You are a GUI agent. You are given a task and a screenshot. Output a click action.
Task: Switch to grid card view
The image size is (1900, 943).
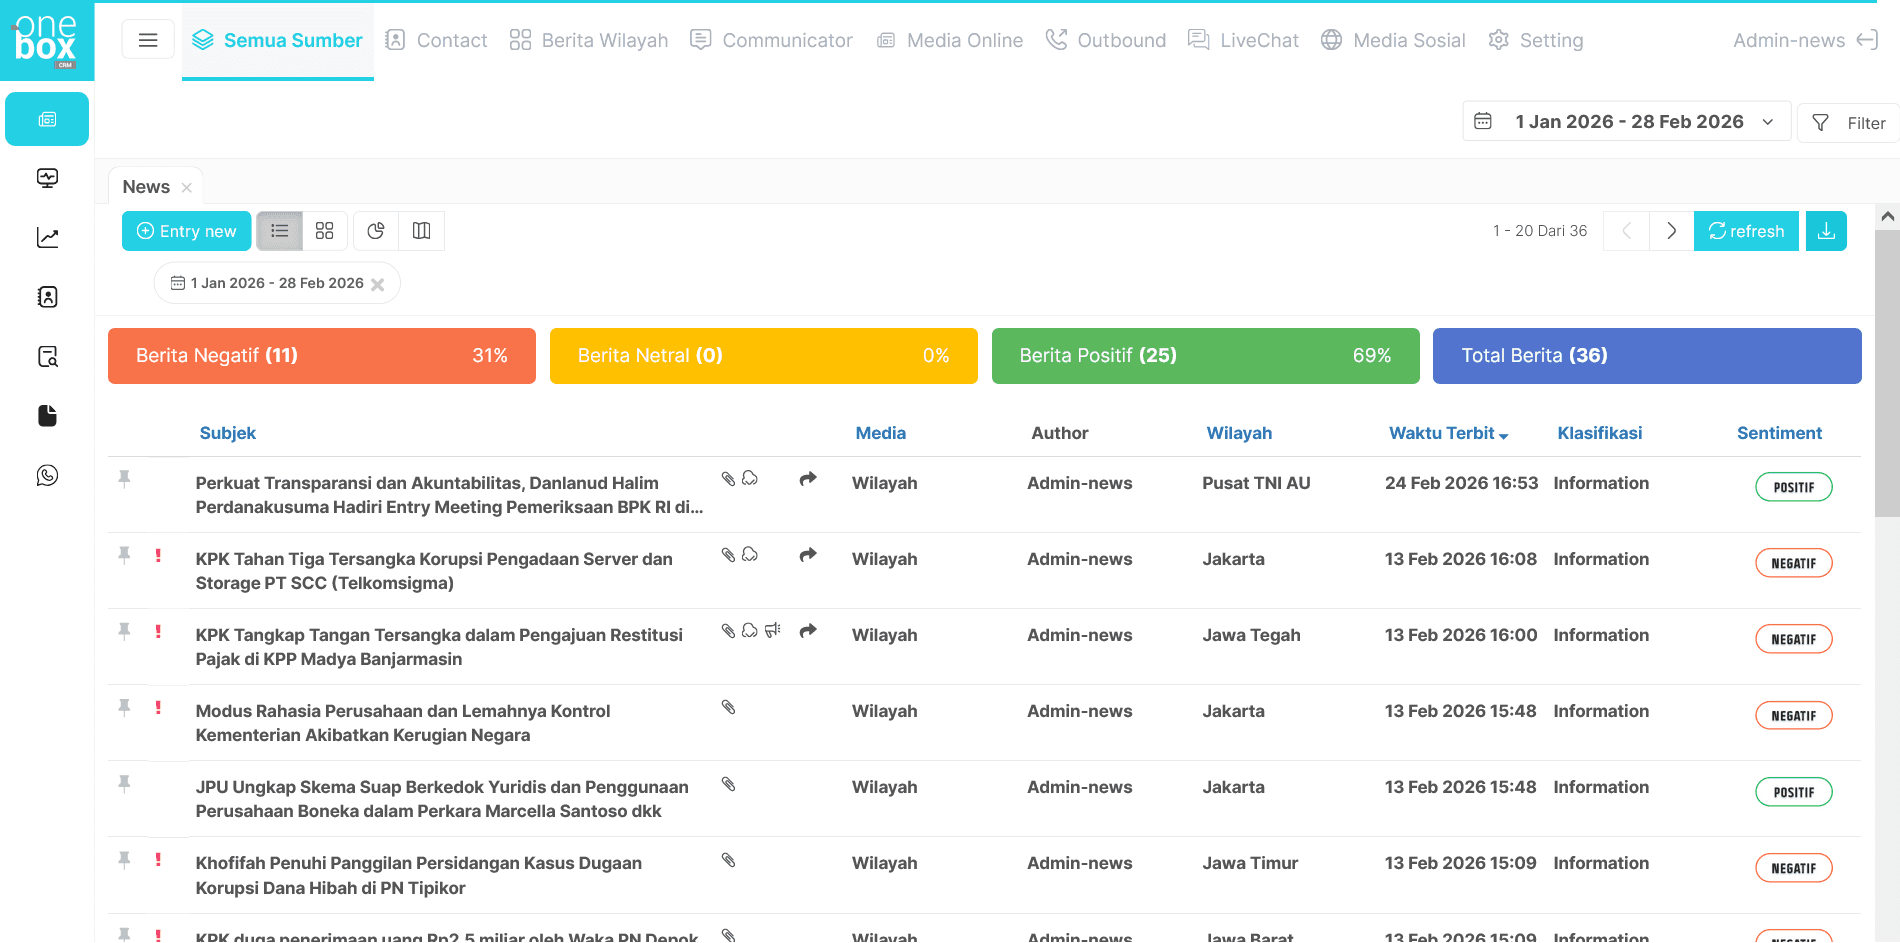(x=324, y=231)
